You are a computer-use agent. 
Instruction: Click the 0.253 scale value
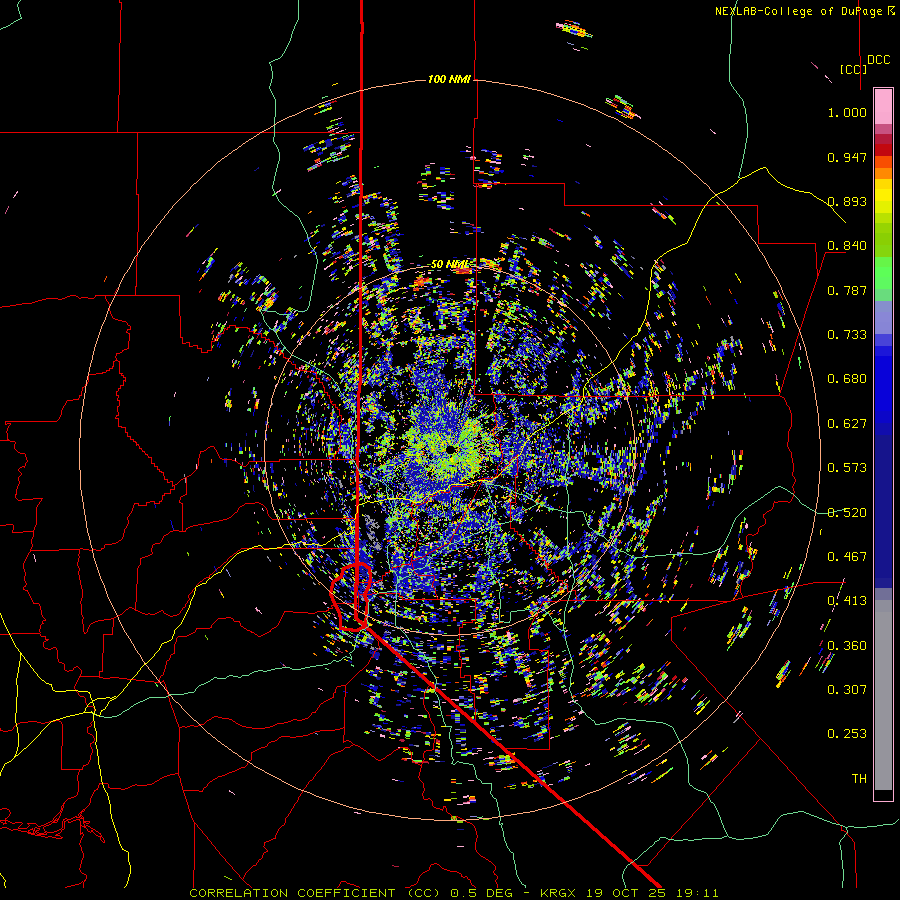(x=847, y=734)
